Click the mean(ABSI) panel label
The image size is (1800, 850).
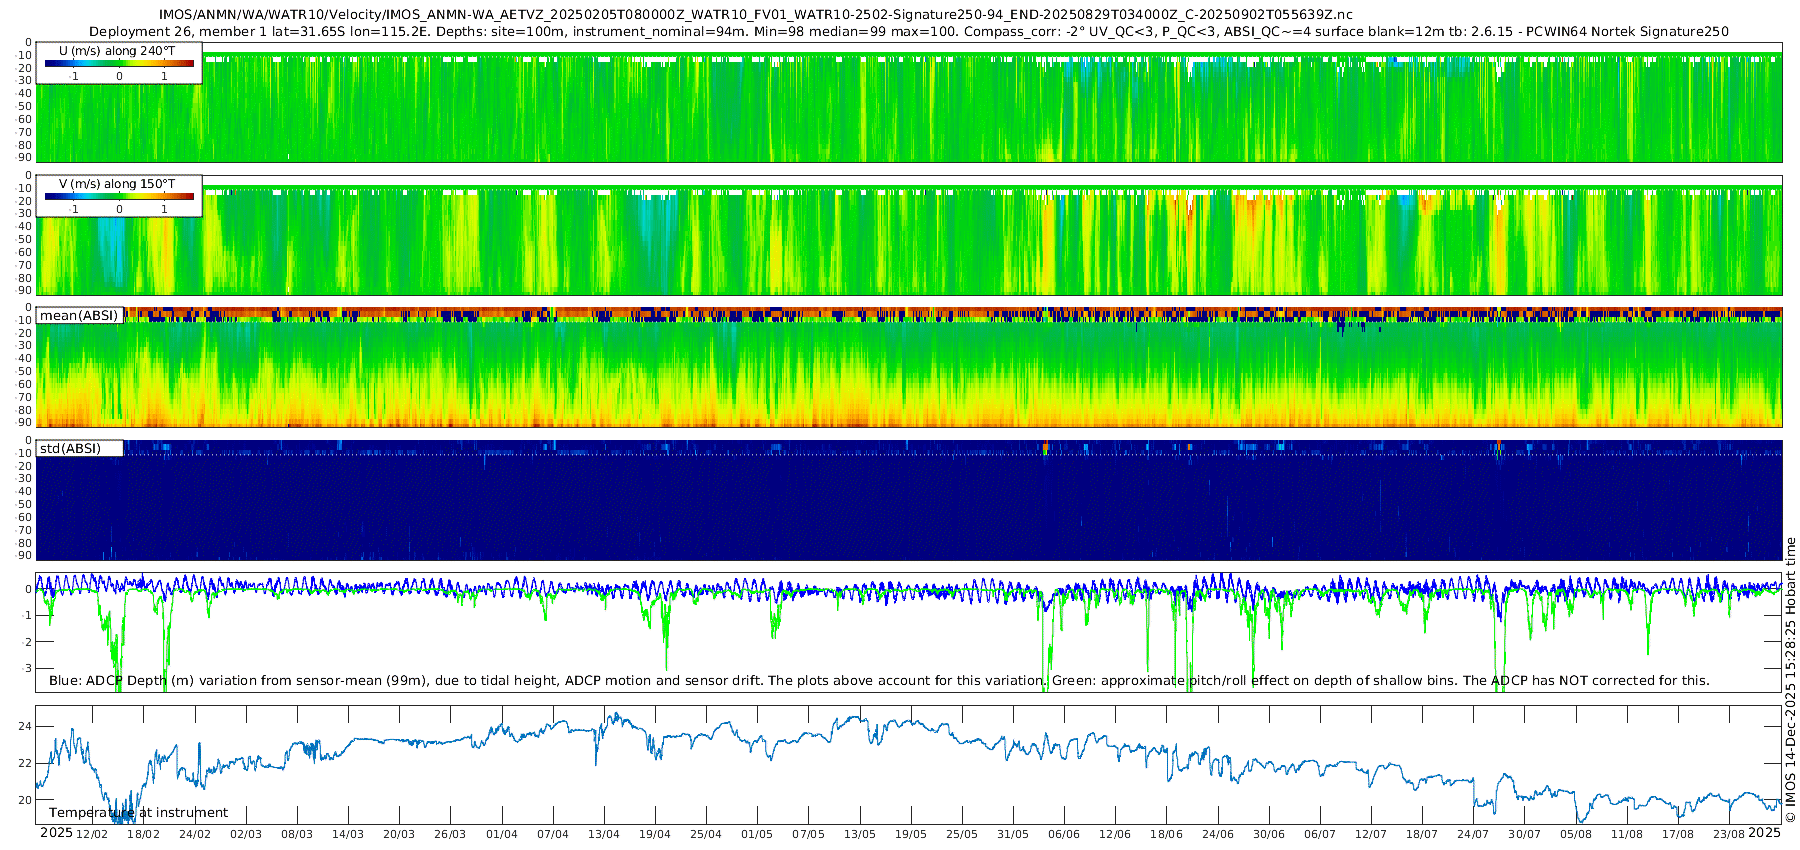(79, 316)
